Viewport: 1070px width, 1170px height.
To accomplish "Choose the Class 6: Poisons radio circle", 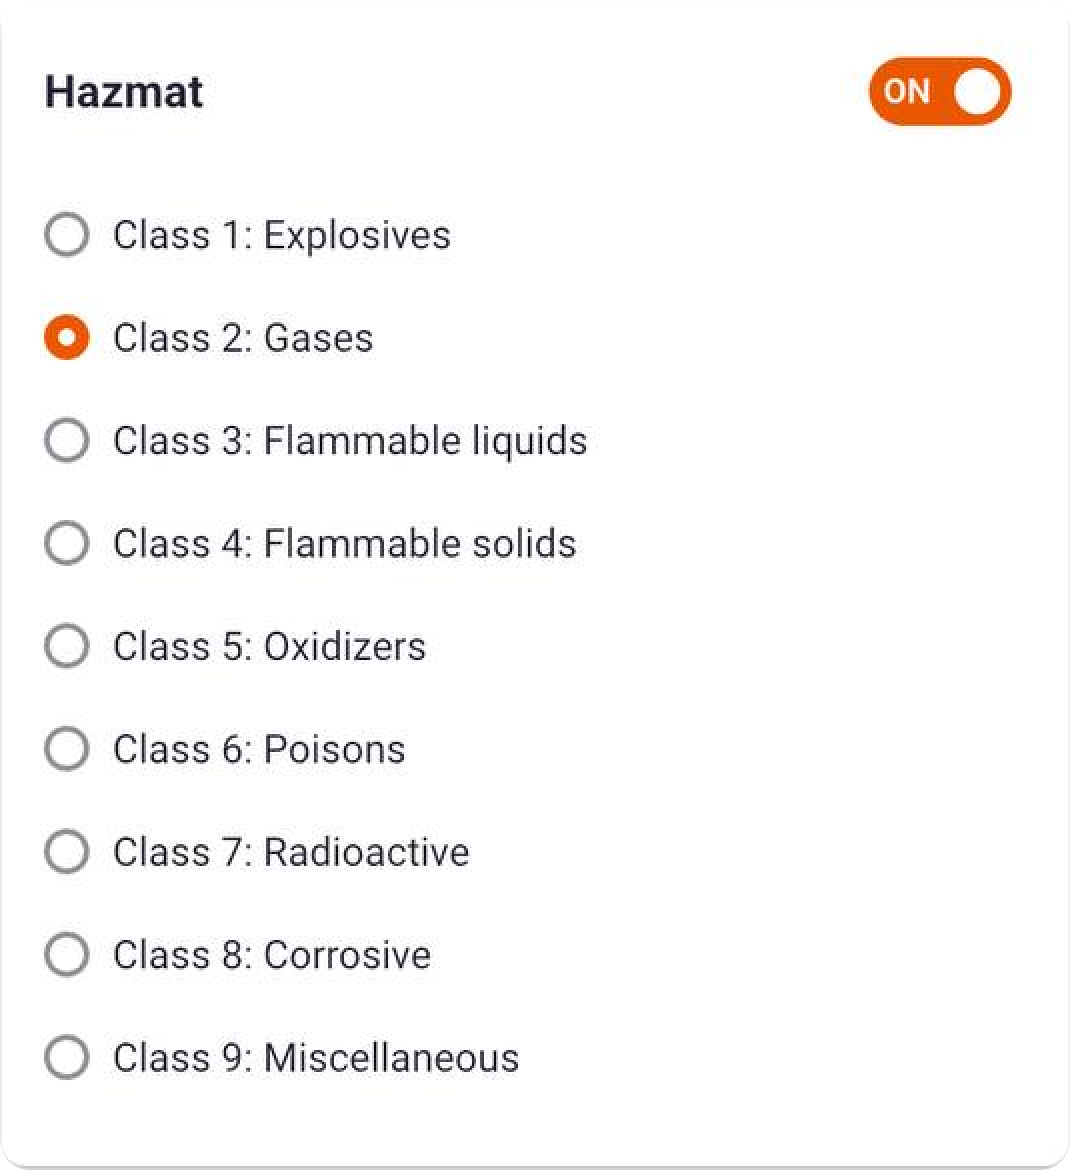I will [67, 748].
